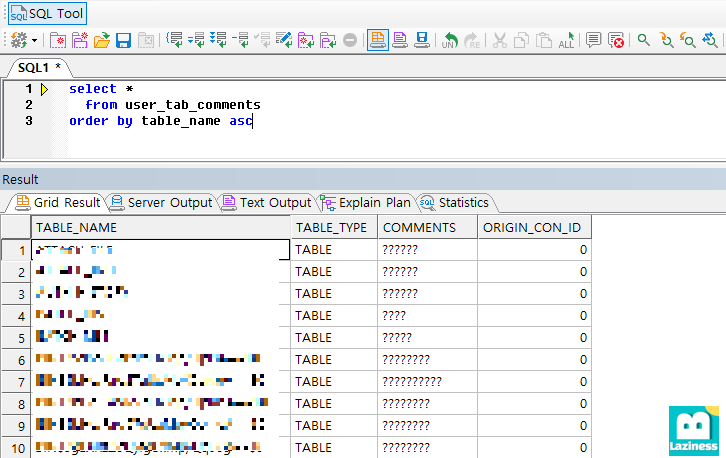Click 'user_tab_comments' in editor line 2

pyautogui.click(x=193, y=105)
